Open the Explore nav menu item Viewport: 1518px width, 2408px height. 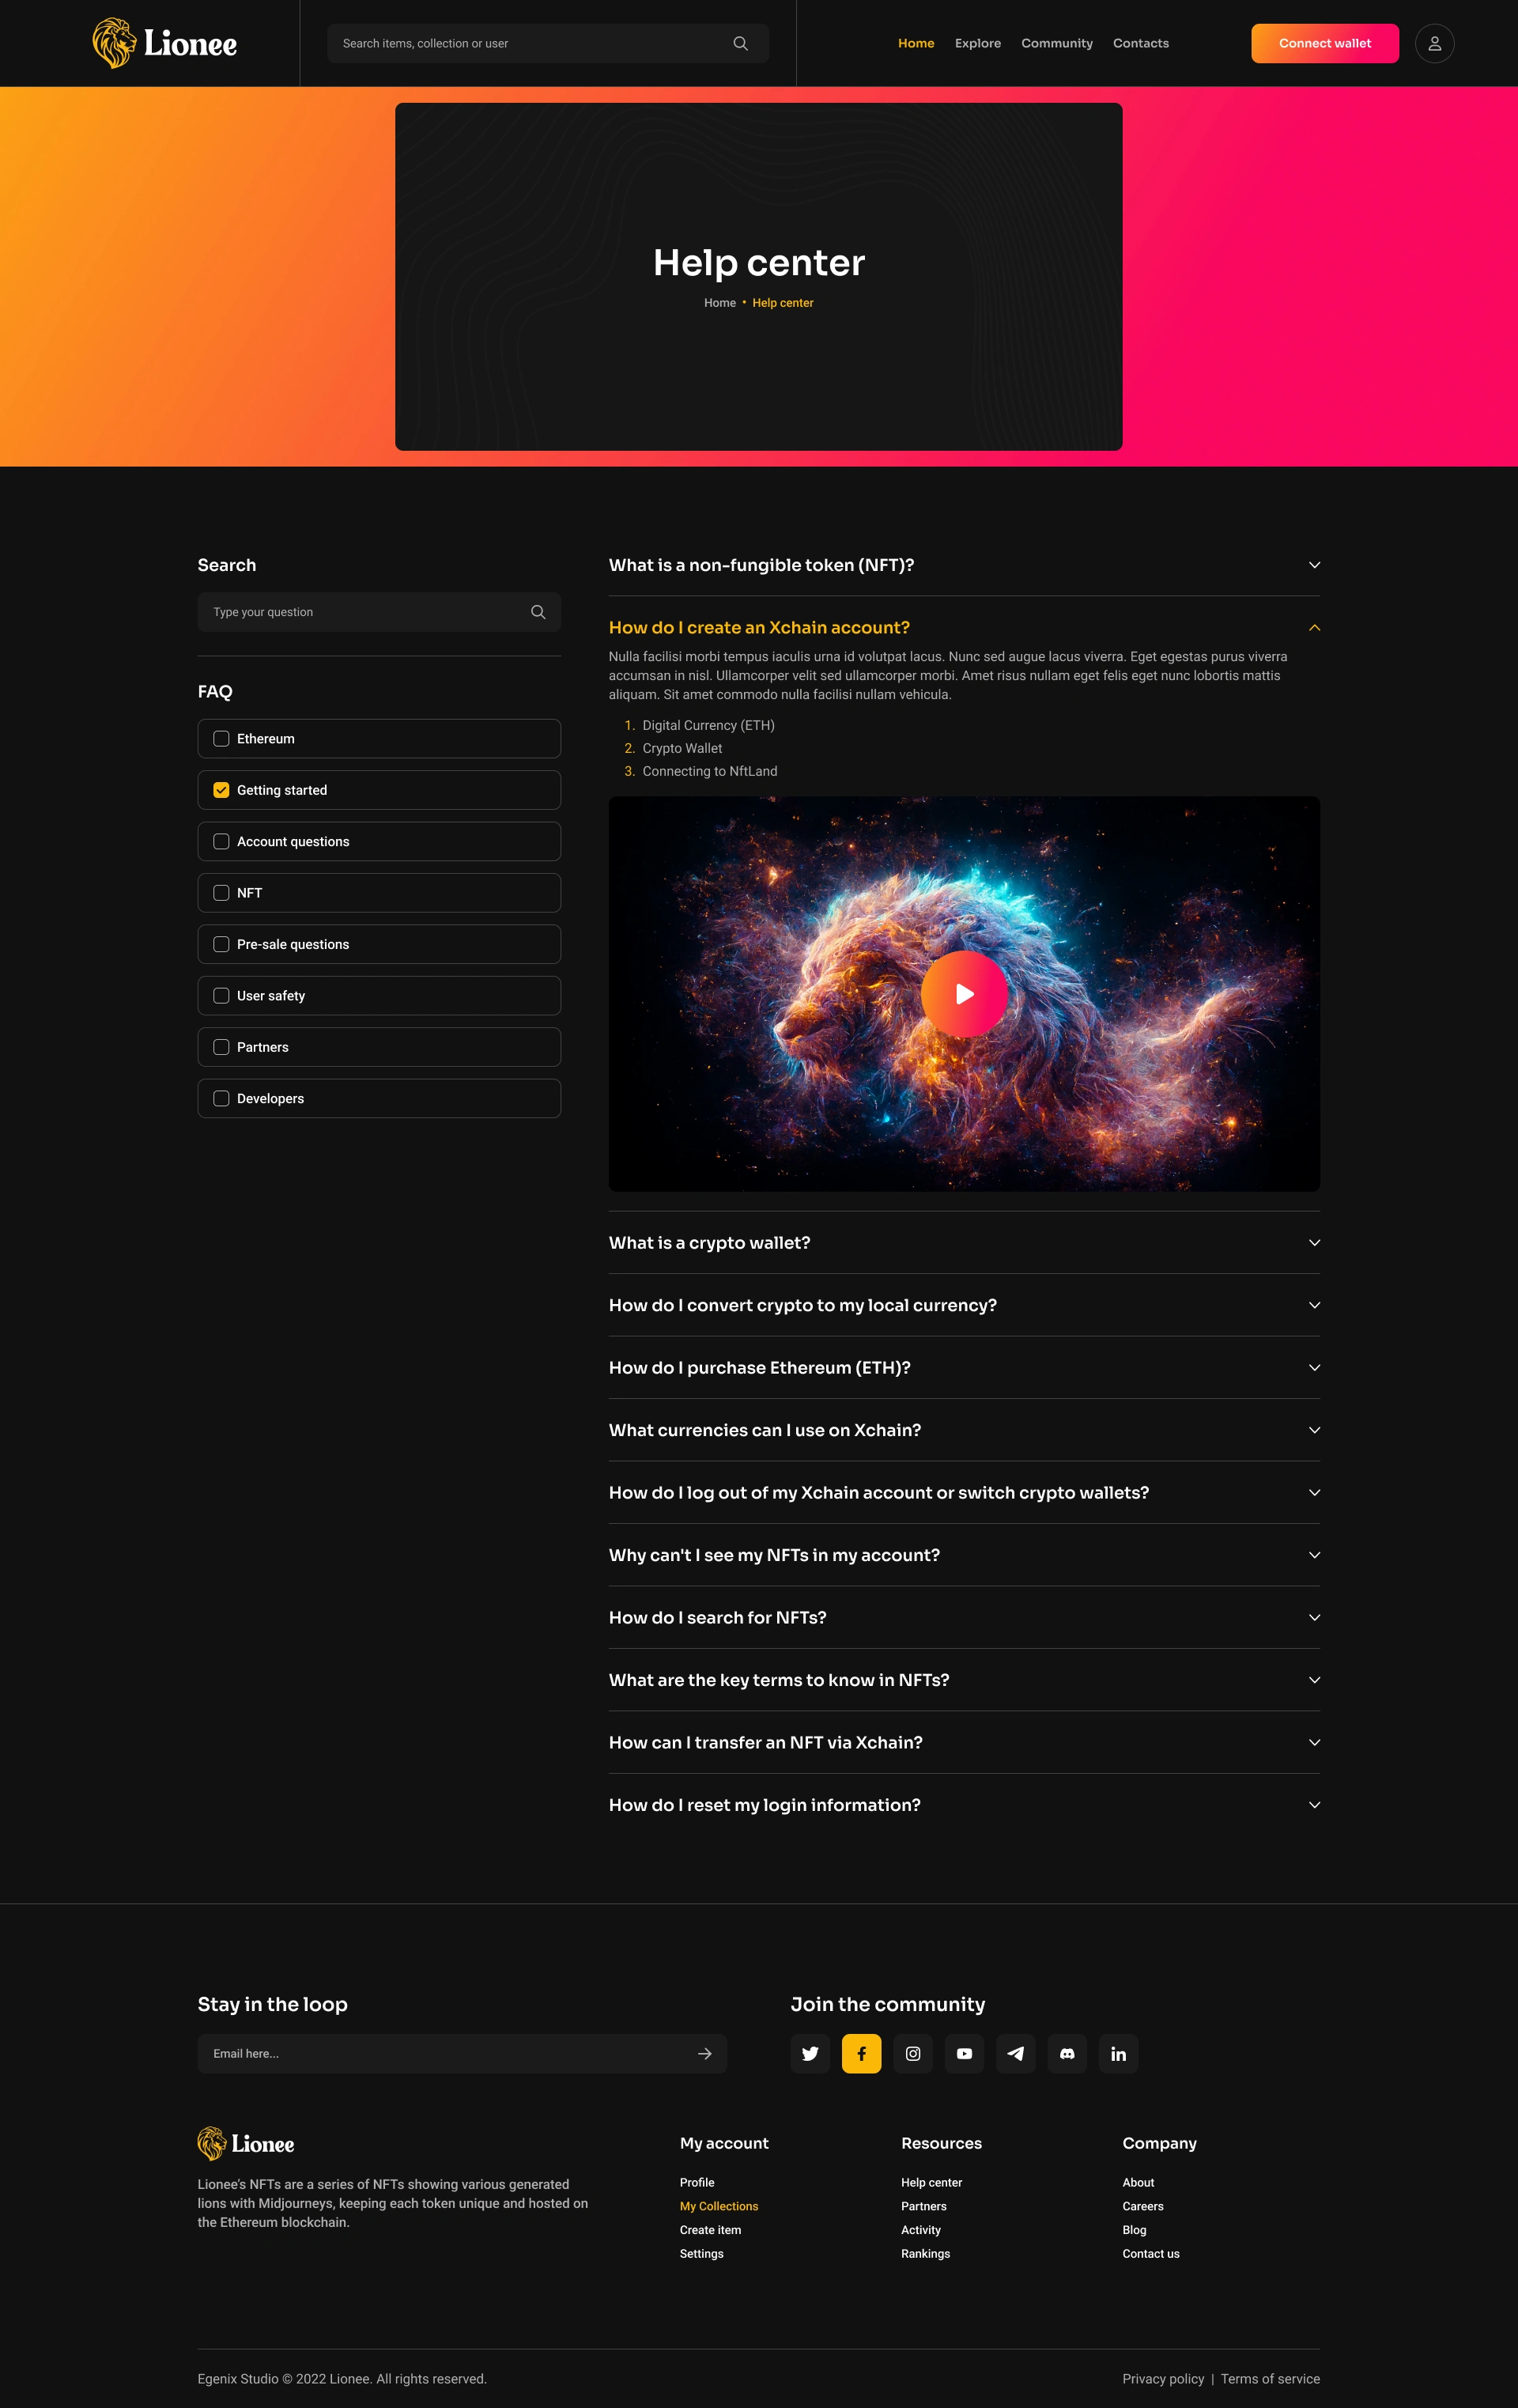[977, 43]
